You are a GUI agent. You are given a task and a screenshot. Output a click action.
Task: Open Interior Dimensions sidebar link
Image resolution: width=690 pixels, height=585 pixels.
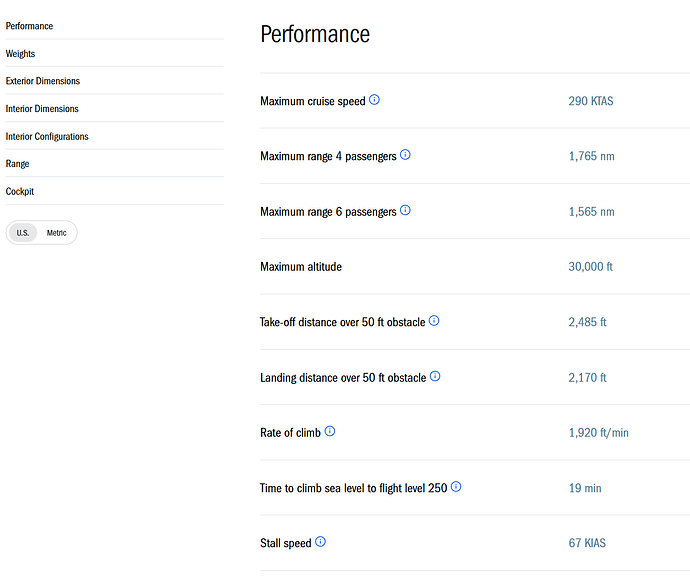42,109
